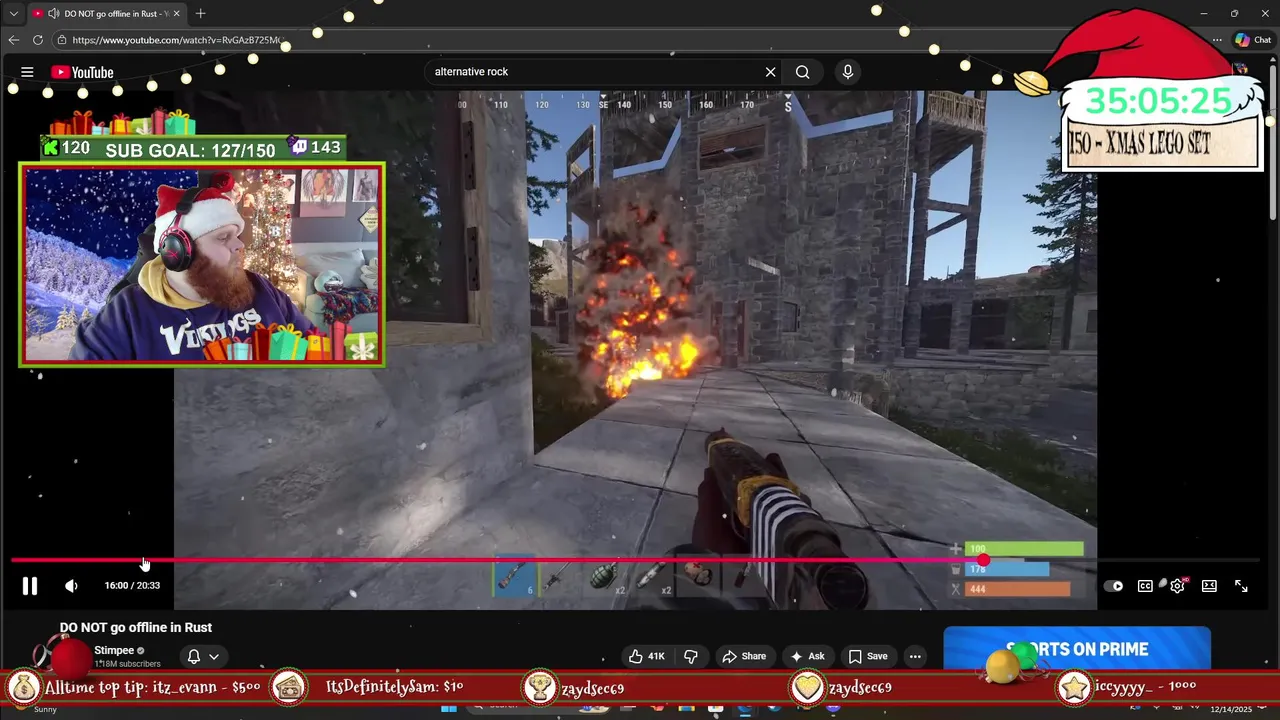Go to YouTube home via logo
1280x720 pixels.
pos(82,72)
